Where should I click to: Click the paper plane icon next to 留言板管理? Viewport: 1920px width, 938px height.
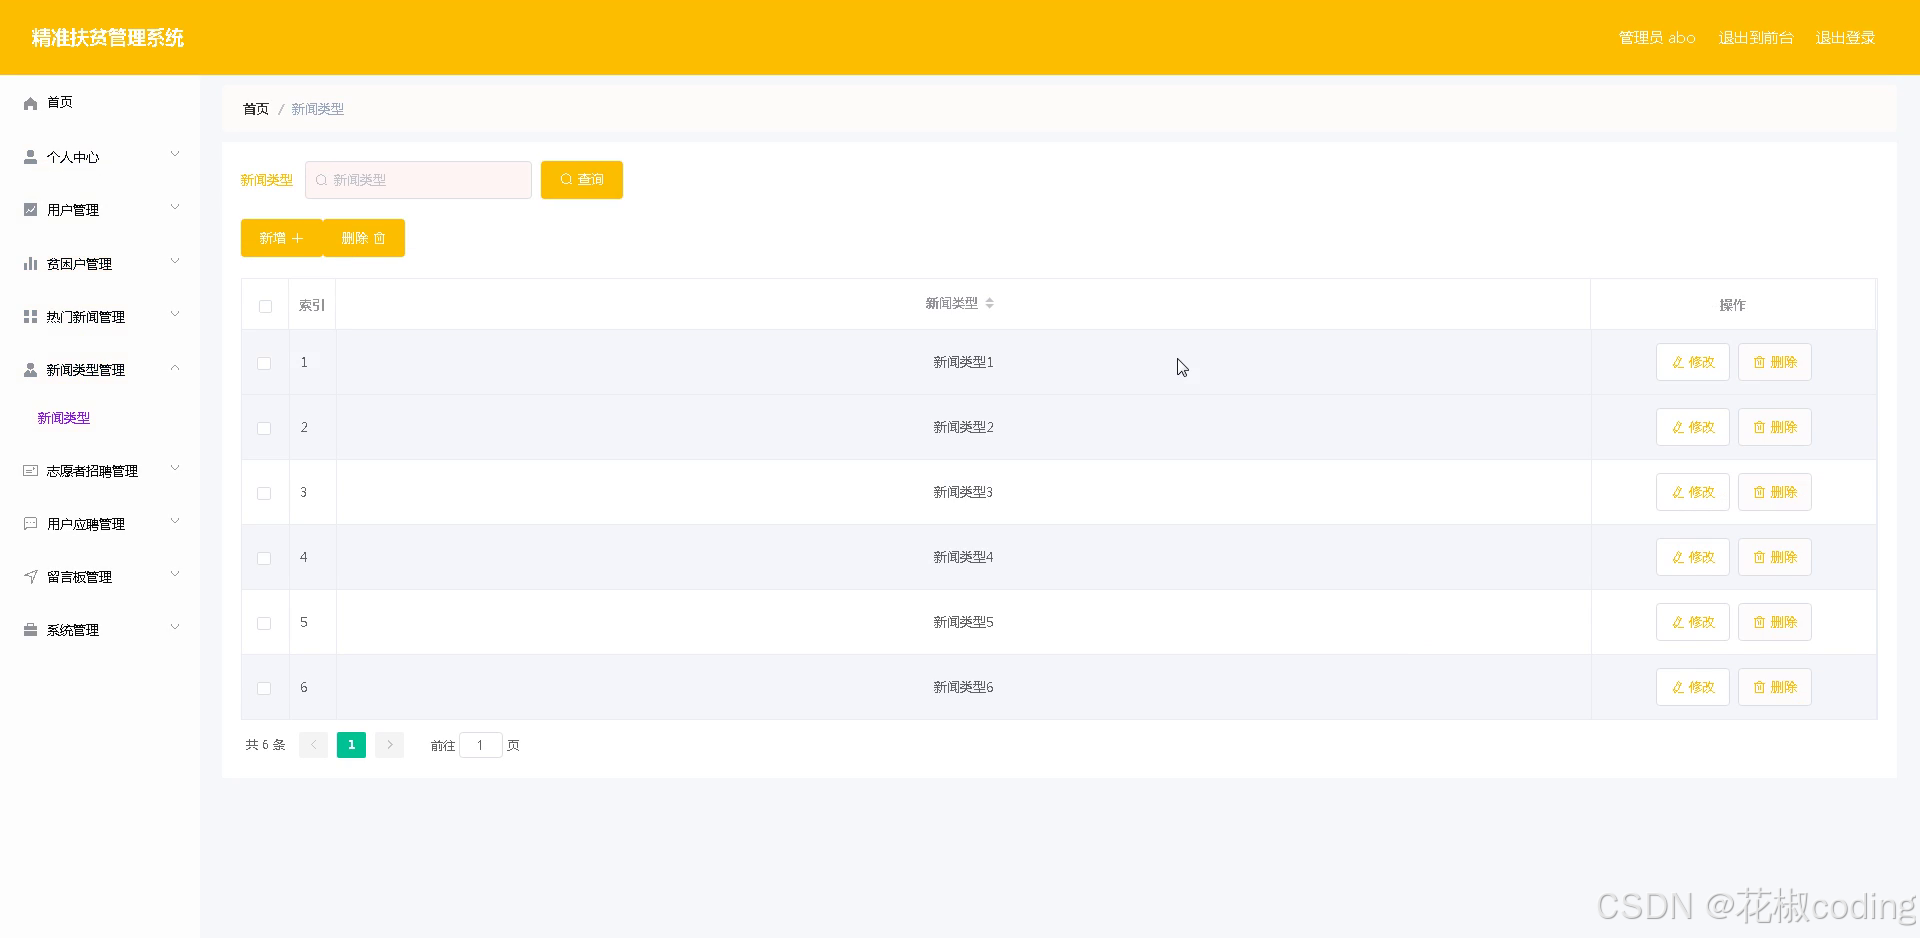[30, 577]
